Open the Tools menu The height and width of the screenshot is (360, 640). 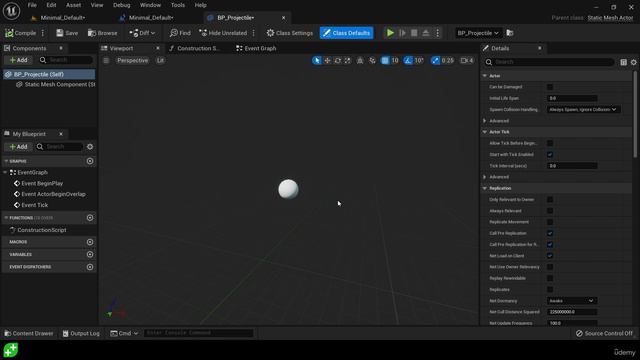[178, 5]
